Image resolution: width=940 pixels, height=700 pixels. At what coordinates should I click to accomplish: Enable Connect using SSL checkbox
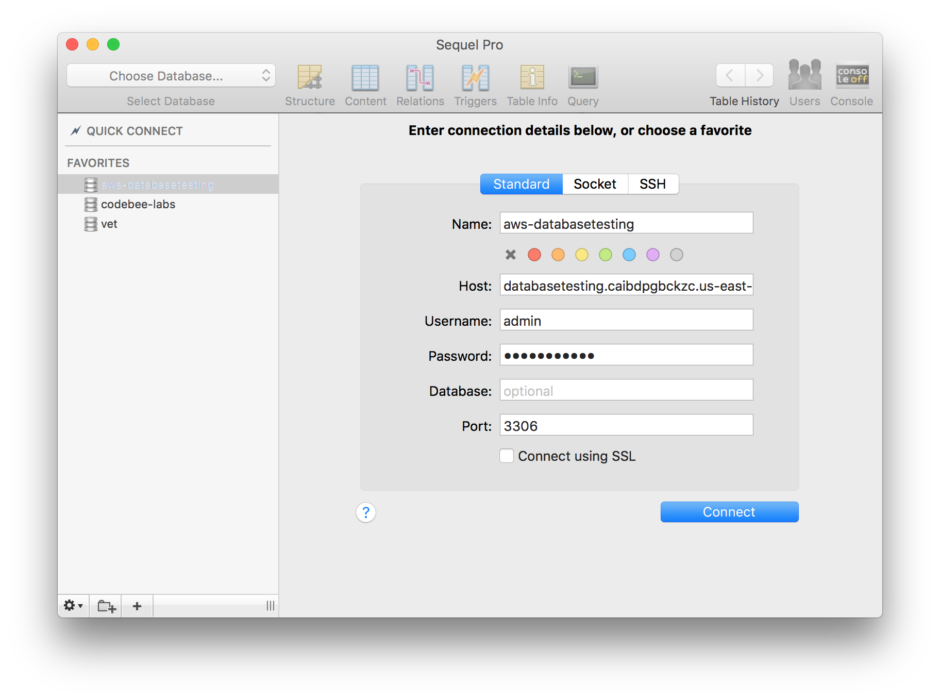tap(507, 456)
